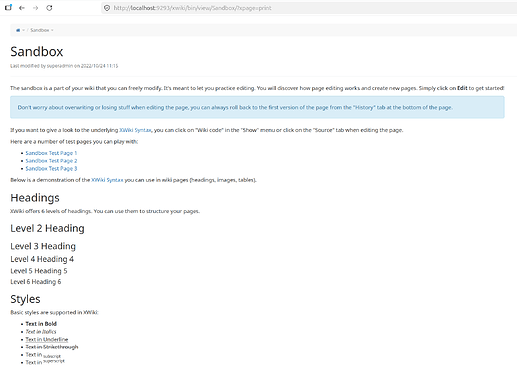517x373 pixels.
Task: Click 'Here are a number of test pages' text
Action: [x=74, y=142]
